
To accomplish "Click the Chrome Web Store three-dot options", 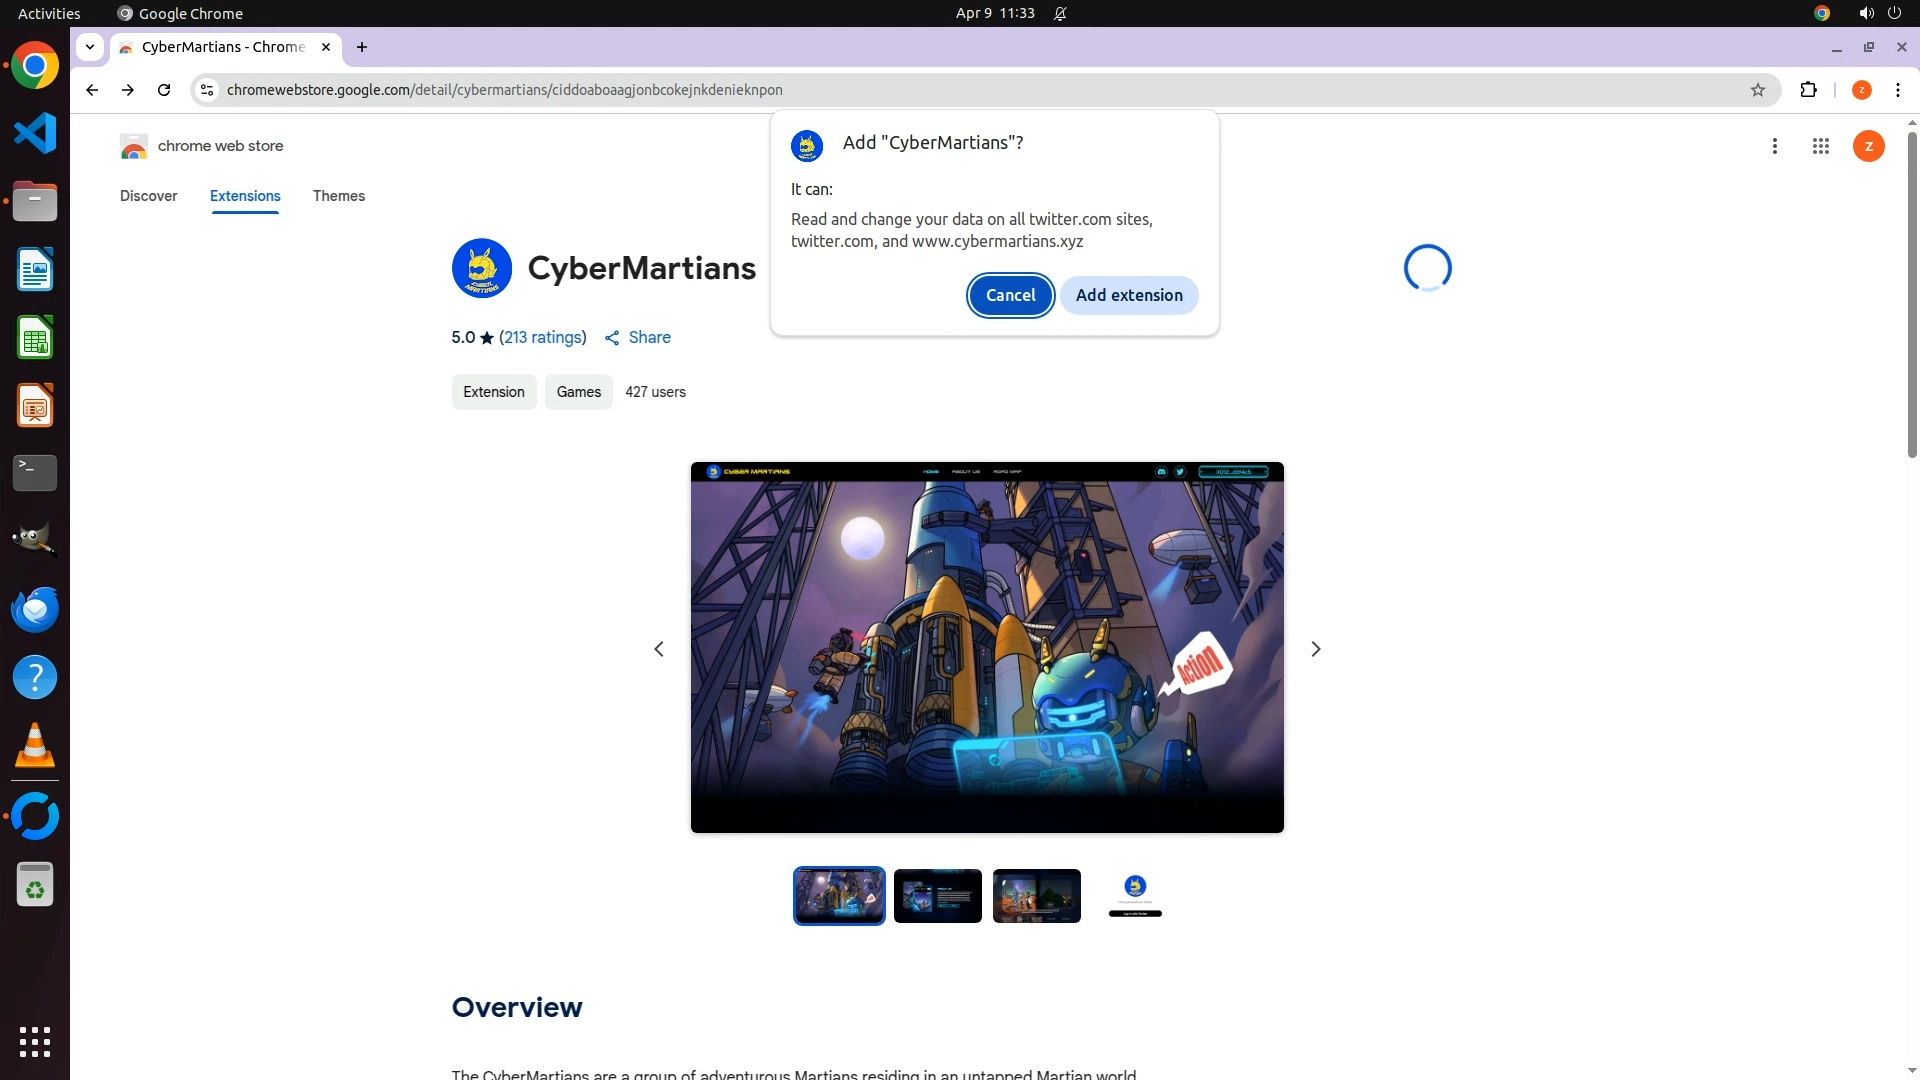I will tap(1774, 146).
